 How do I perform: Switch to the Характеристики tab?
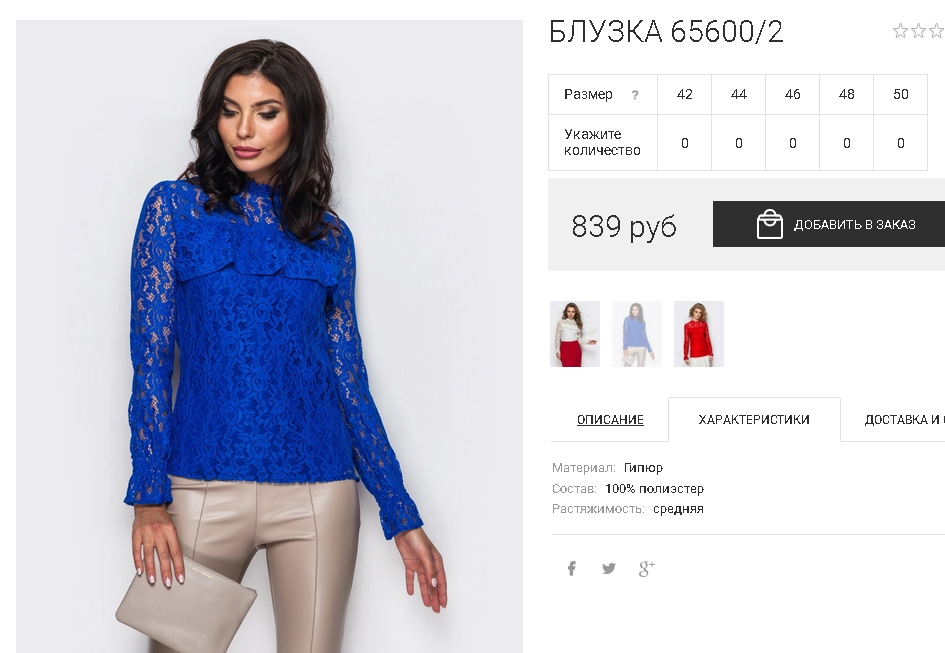pos(754,420)
